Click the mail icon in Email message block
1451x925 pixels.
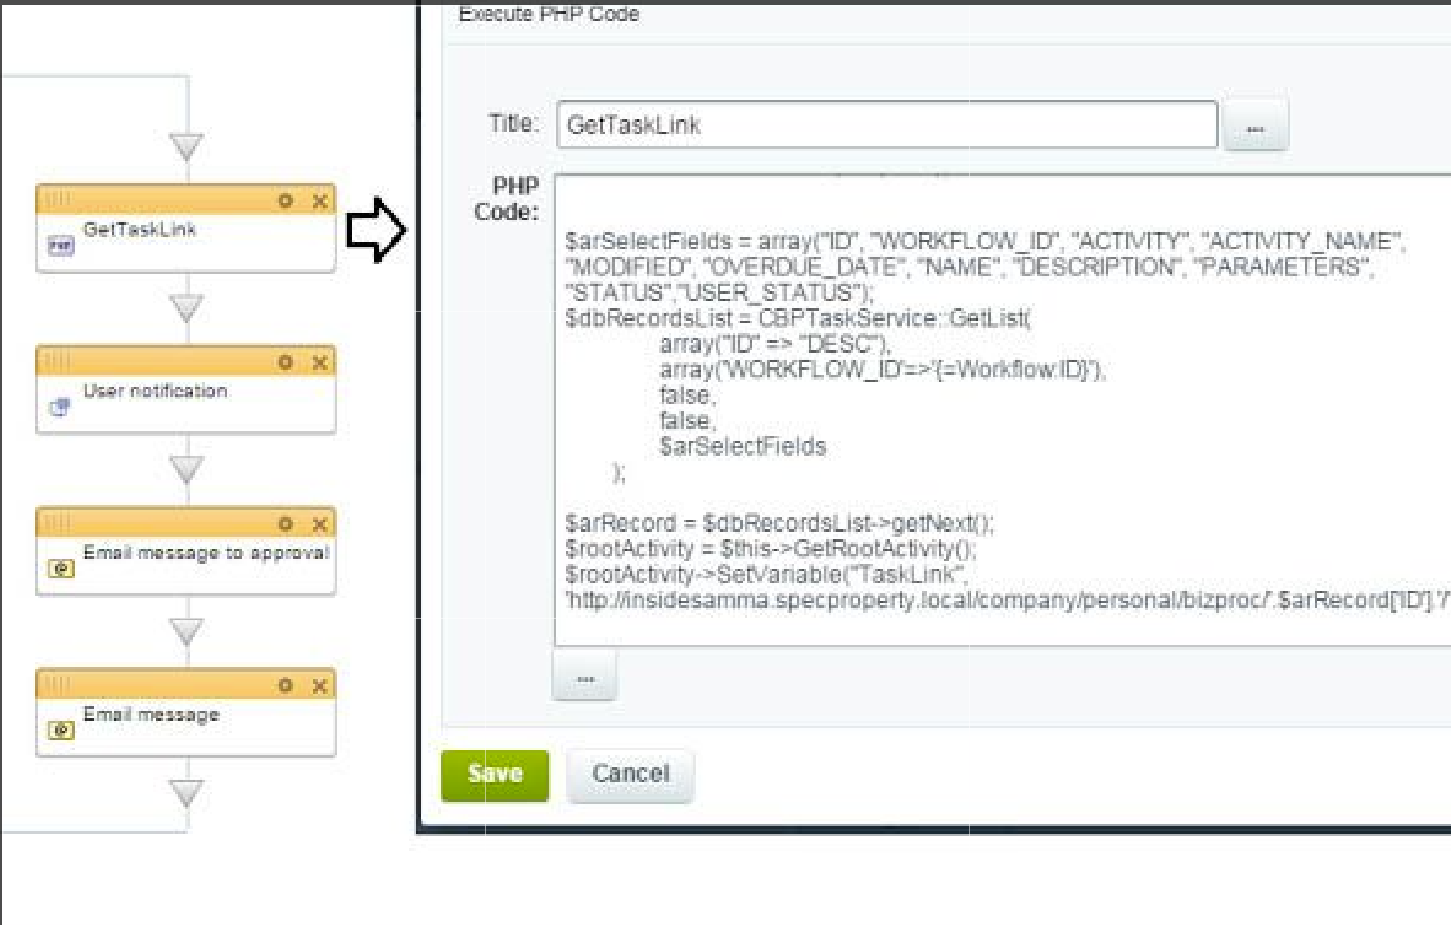click(x=61, y=730)
